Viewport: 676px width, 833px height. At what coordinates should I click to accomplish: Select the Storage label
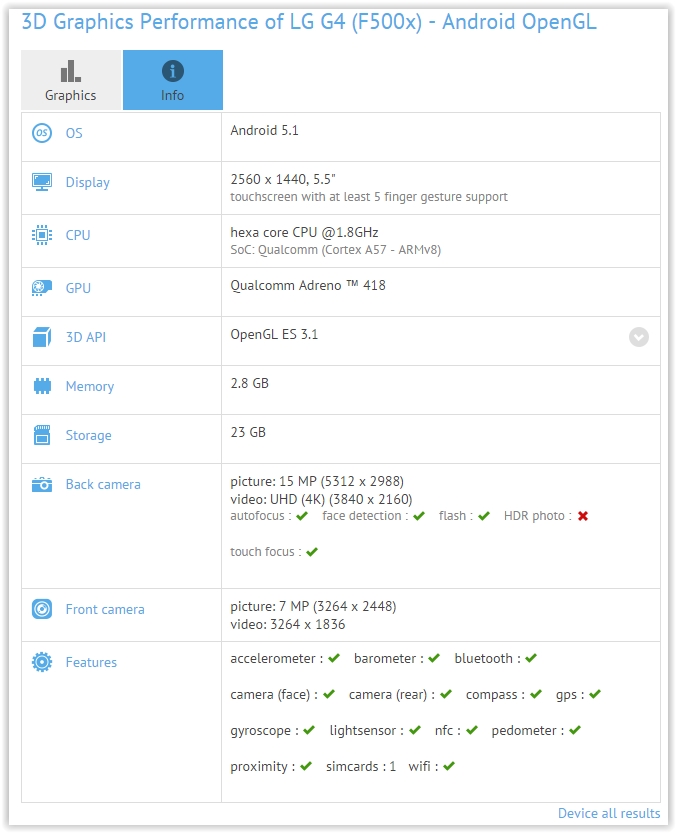[89, 436]
